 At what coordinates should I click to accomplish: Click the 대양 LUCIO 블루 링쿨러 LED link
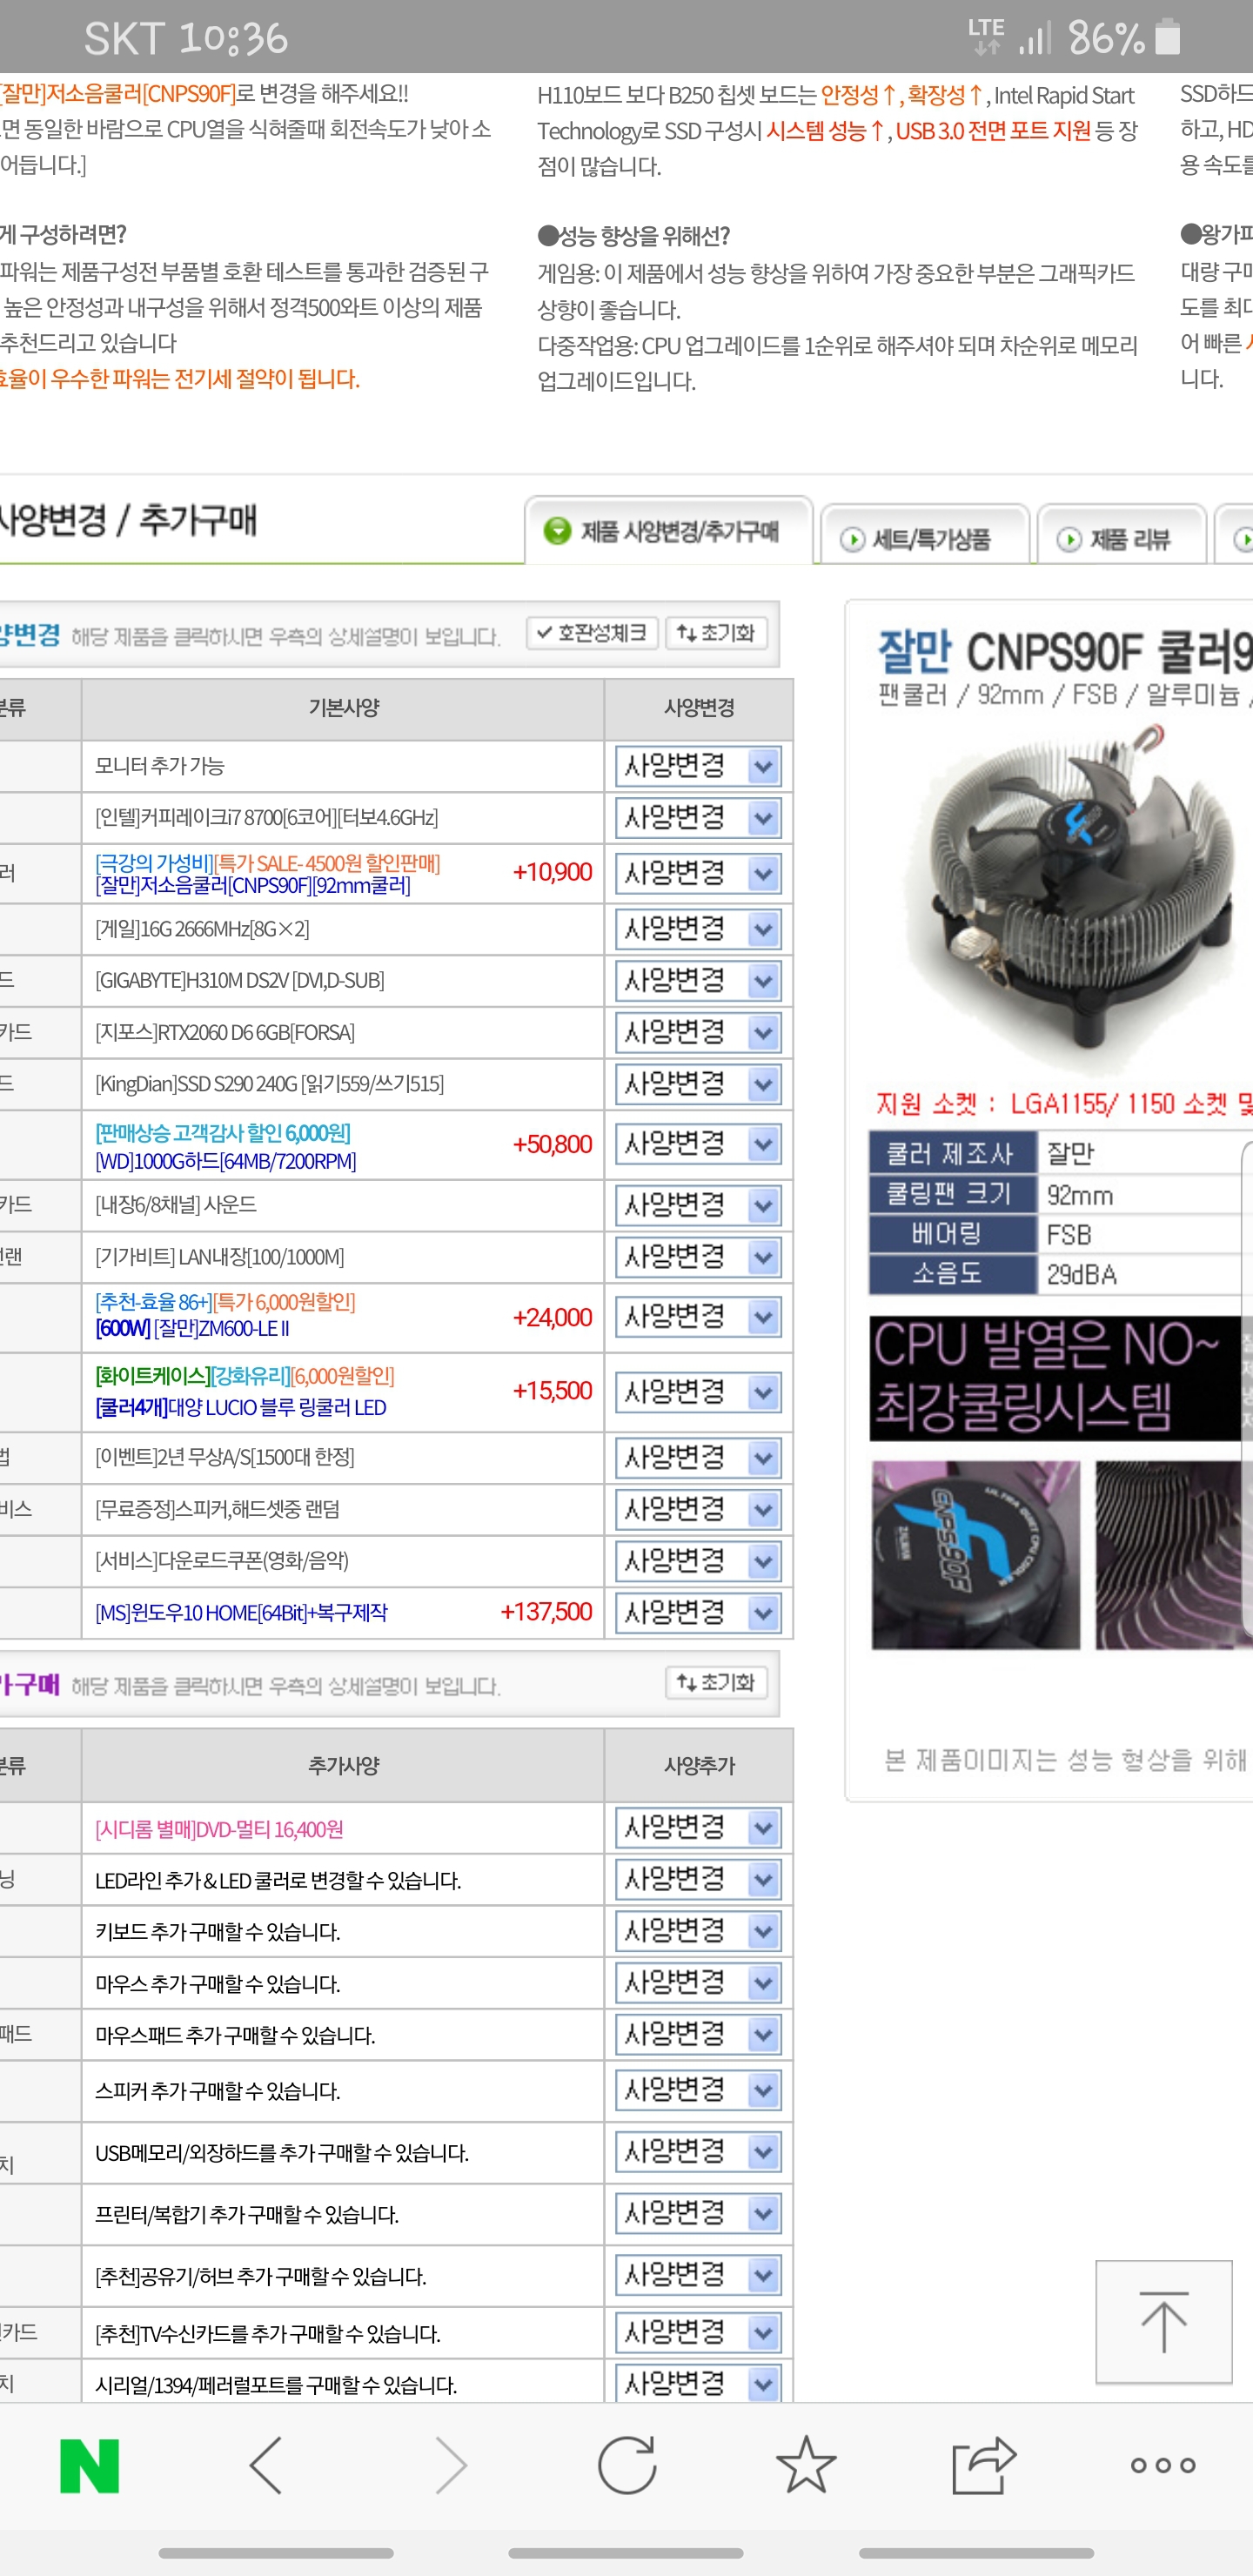pyautogui.click(x=241, y=1408)
